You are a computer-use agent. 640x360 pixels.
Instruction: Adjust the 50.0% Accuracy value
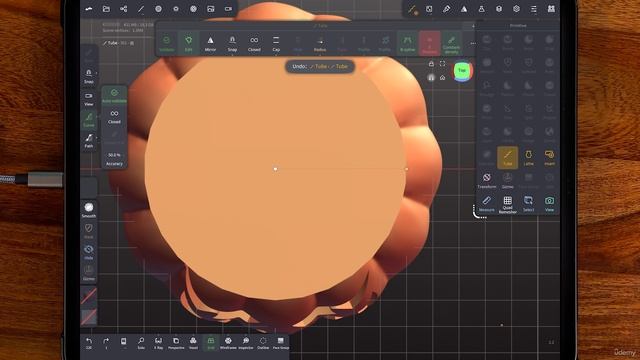pyautogui.click(x=114, y=159)
